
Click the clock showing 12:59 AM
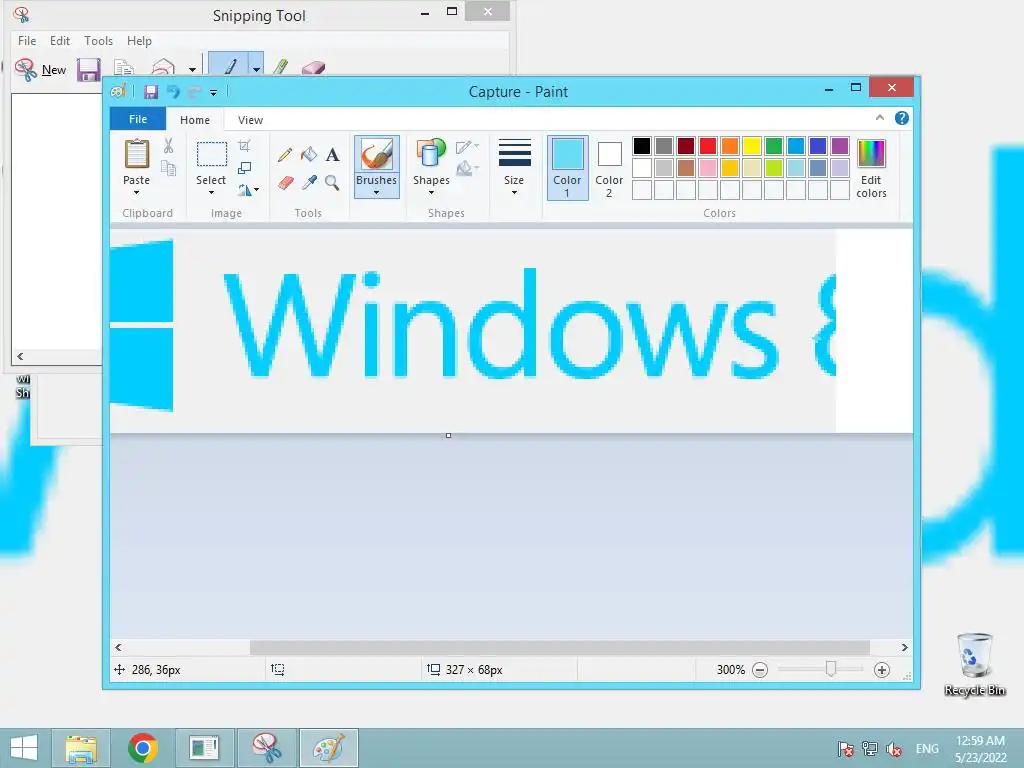coord(980,741)
